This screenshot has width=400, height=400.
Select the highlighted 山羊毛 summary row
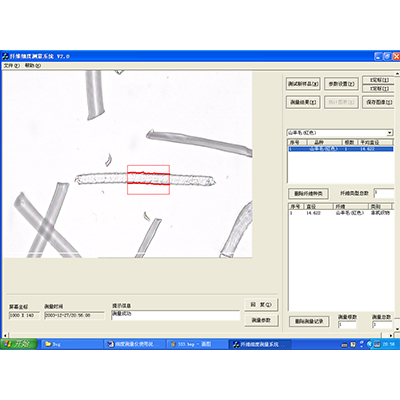coord(340,149)
